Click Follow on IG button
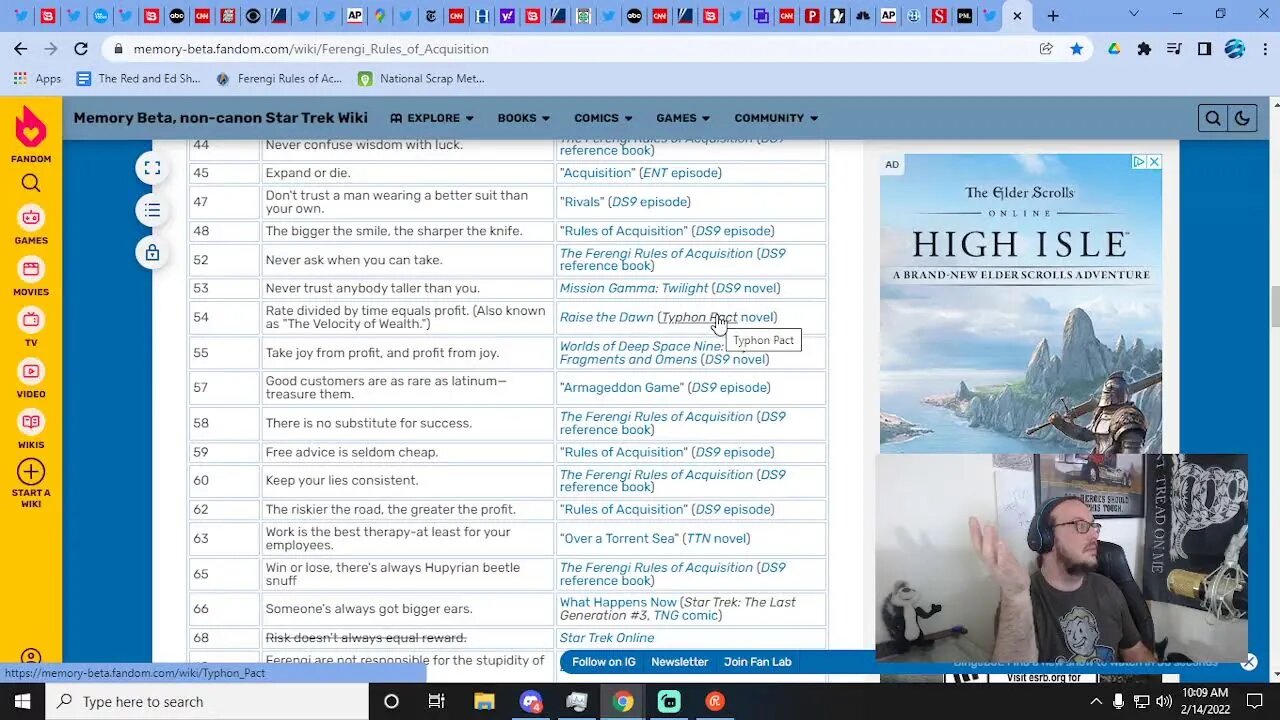 point(603,662)
